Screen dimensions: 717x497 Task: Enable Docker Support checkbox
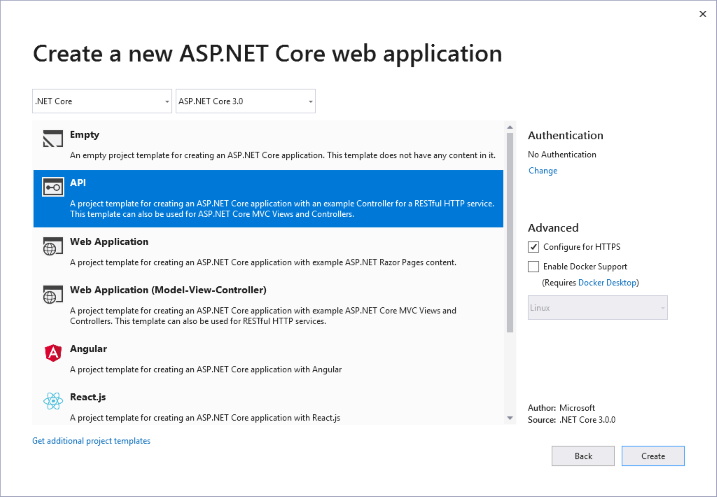(534, 267)
